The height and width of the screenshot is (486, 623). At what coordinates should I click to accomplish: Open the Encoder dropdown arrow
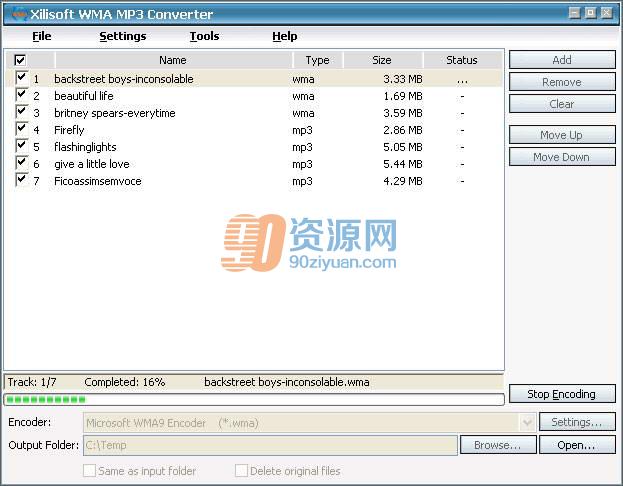click(x=527, y=422)
